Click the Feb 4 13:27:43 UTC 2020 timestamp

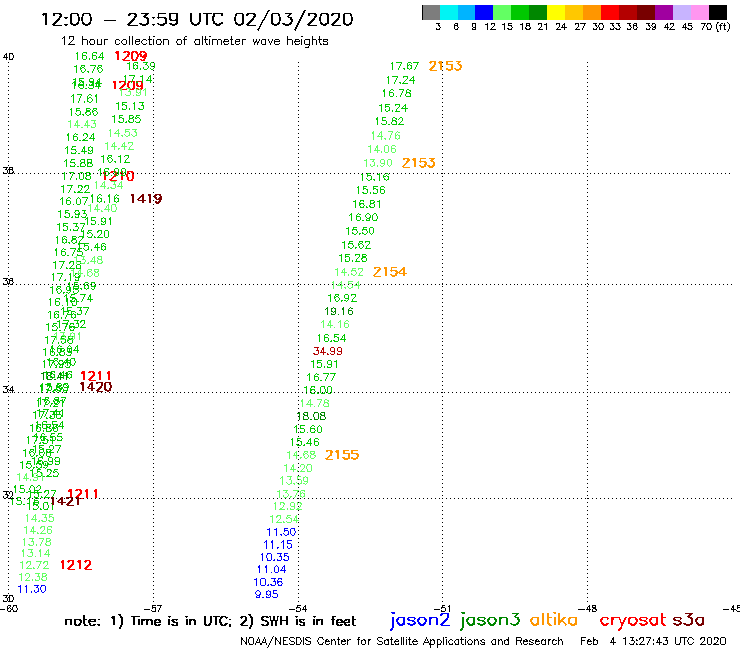(653, 642)
